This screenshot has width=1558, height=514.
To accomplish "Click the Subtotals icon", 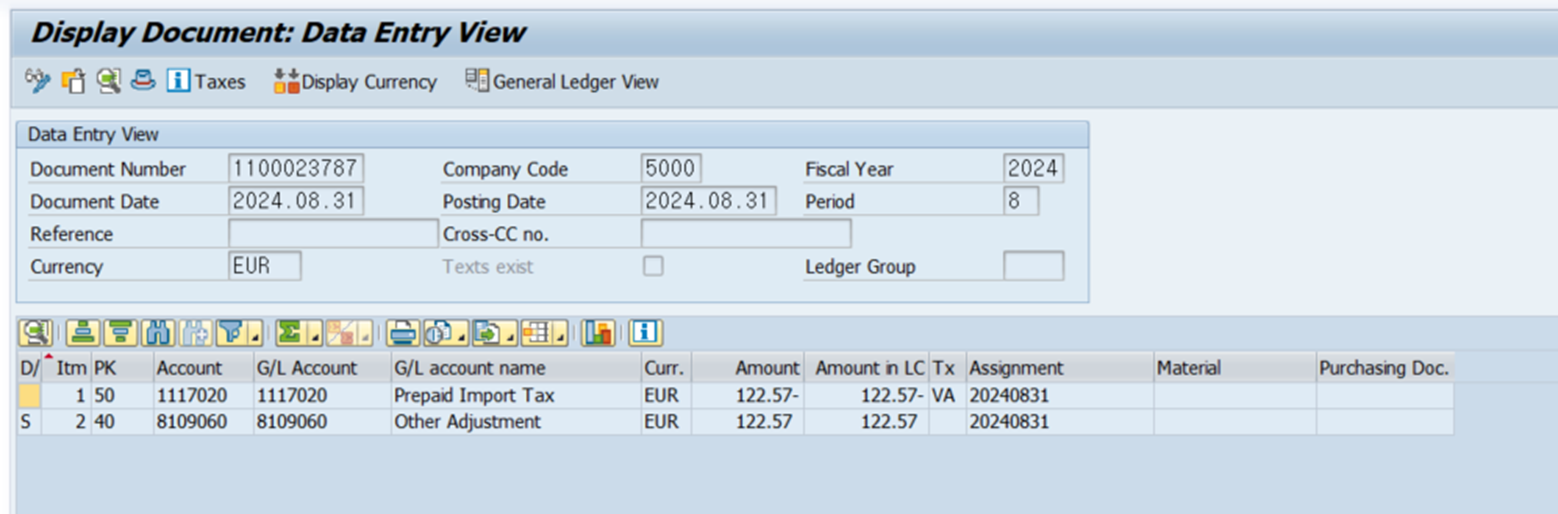I will pos(343,332).
